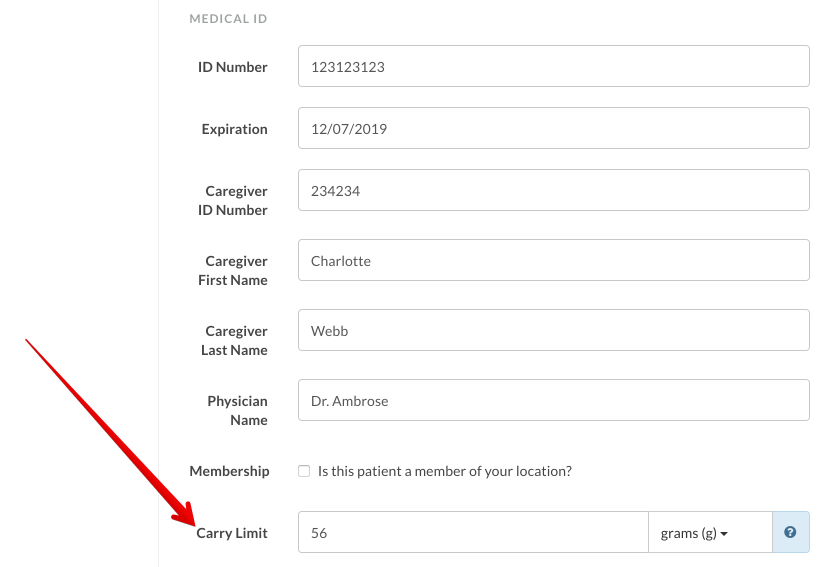The image size is (822, 567).
Task: Click the Carry Limit label
Action: click(x=232, y=533)
